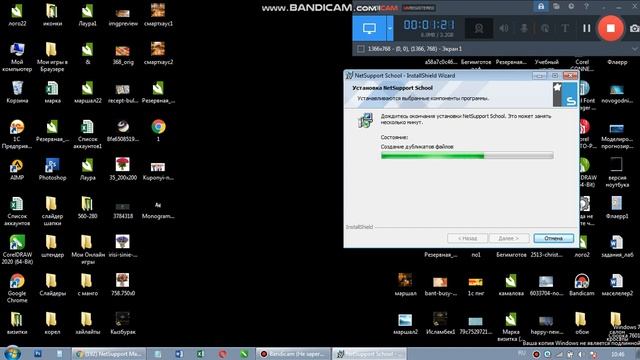
Task: Select the Chrome shortcut labeled '1'
Action: (x=158, y=131)
